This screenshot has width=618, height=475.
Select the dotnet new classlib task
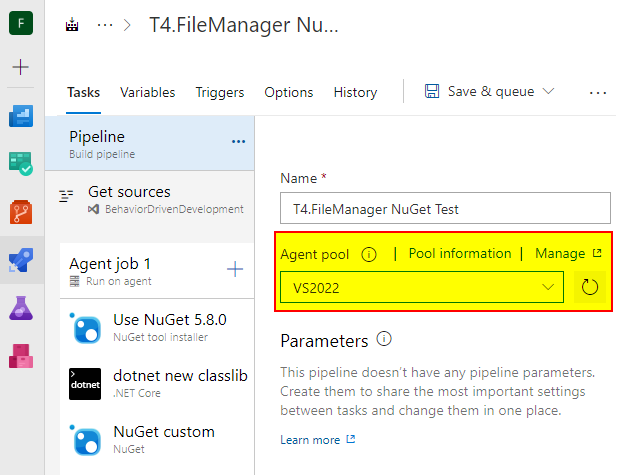pyautogui.click(x=157, y=384)
